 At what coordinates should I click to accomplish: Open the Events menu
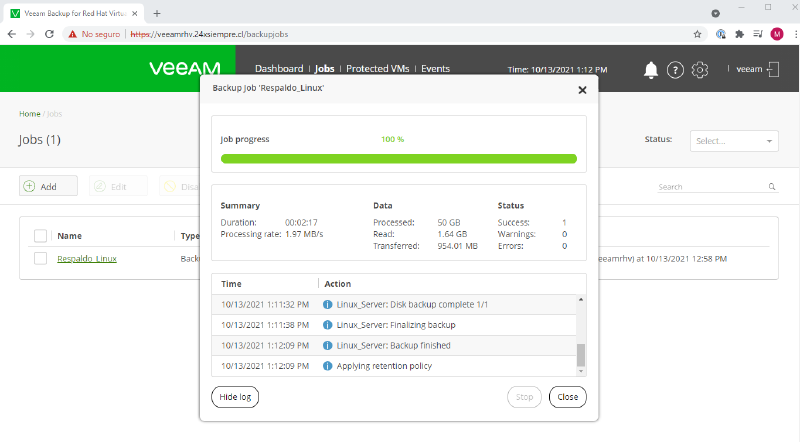pos(435,68)
